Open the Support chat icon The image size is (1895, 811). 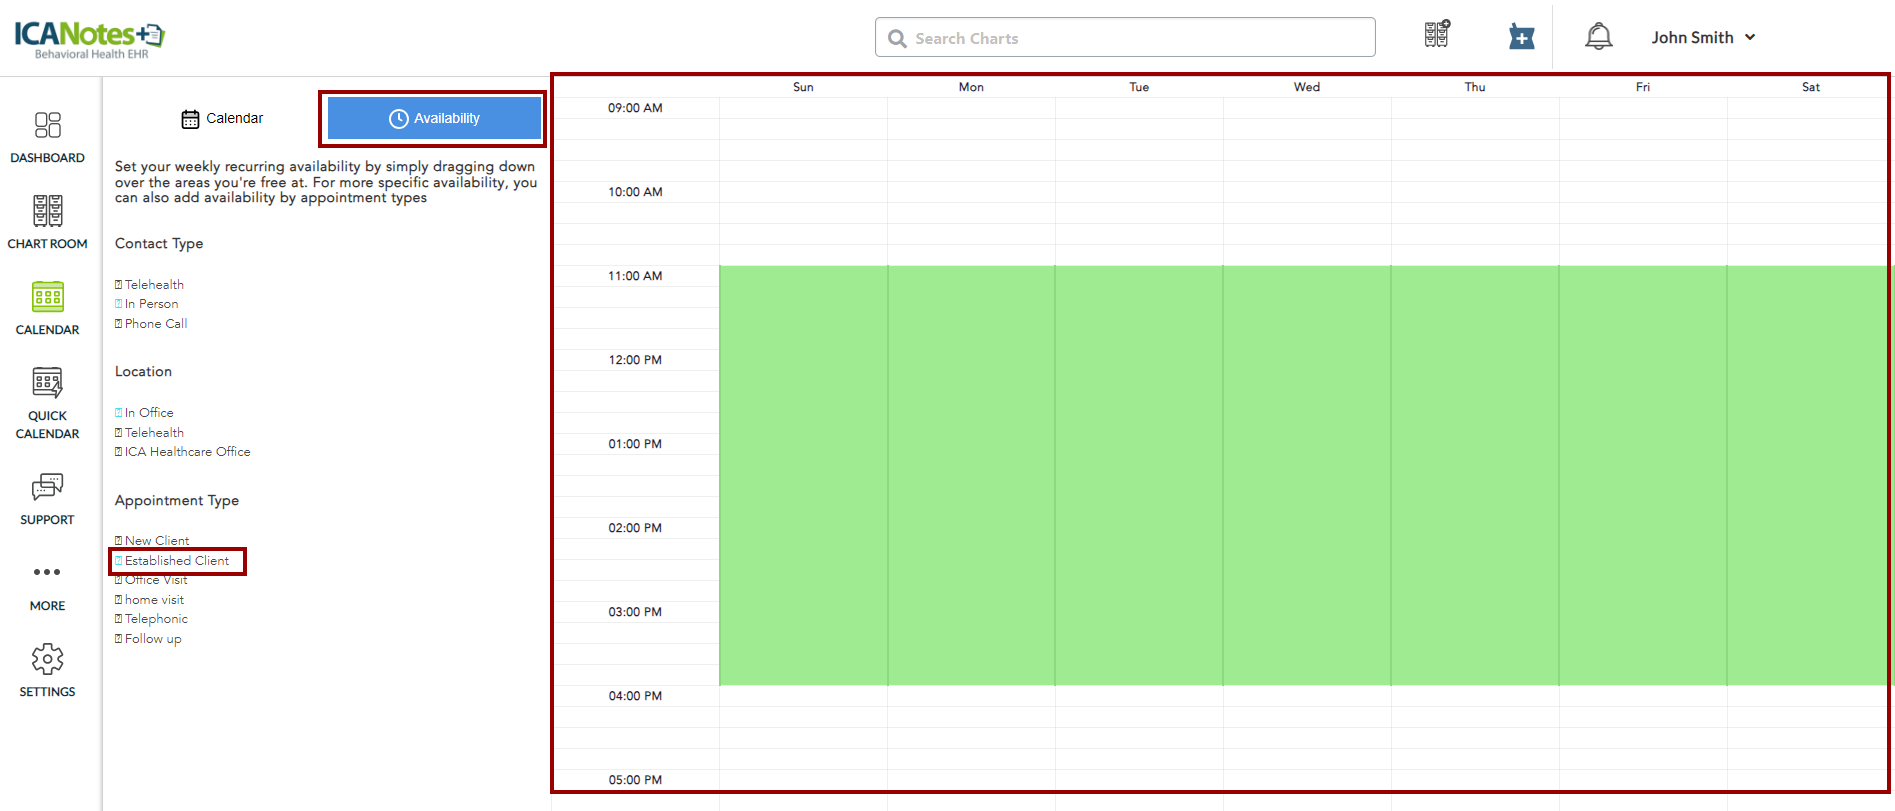click(47, 498)
